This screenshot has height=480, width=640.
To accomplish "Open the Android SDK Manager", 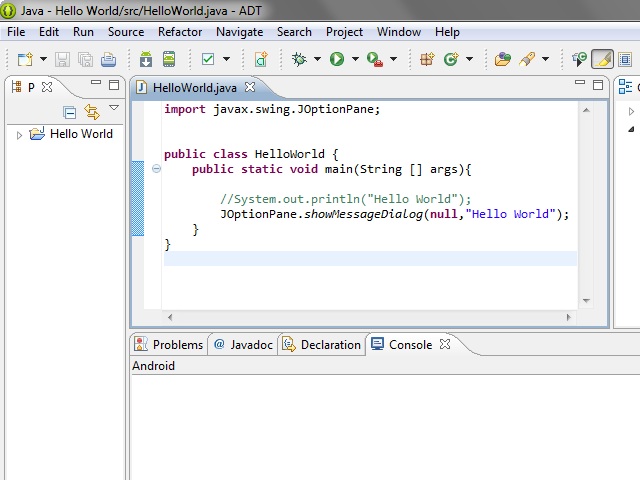I will coord(146,60).
